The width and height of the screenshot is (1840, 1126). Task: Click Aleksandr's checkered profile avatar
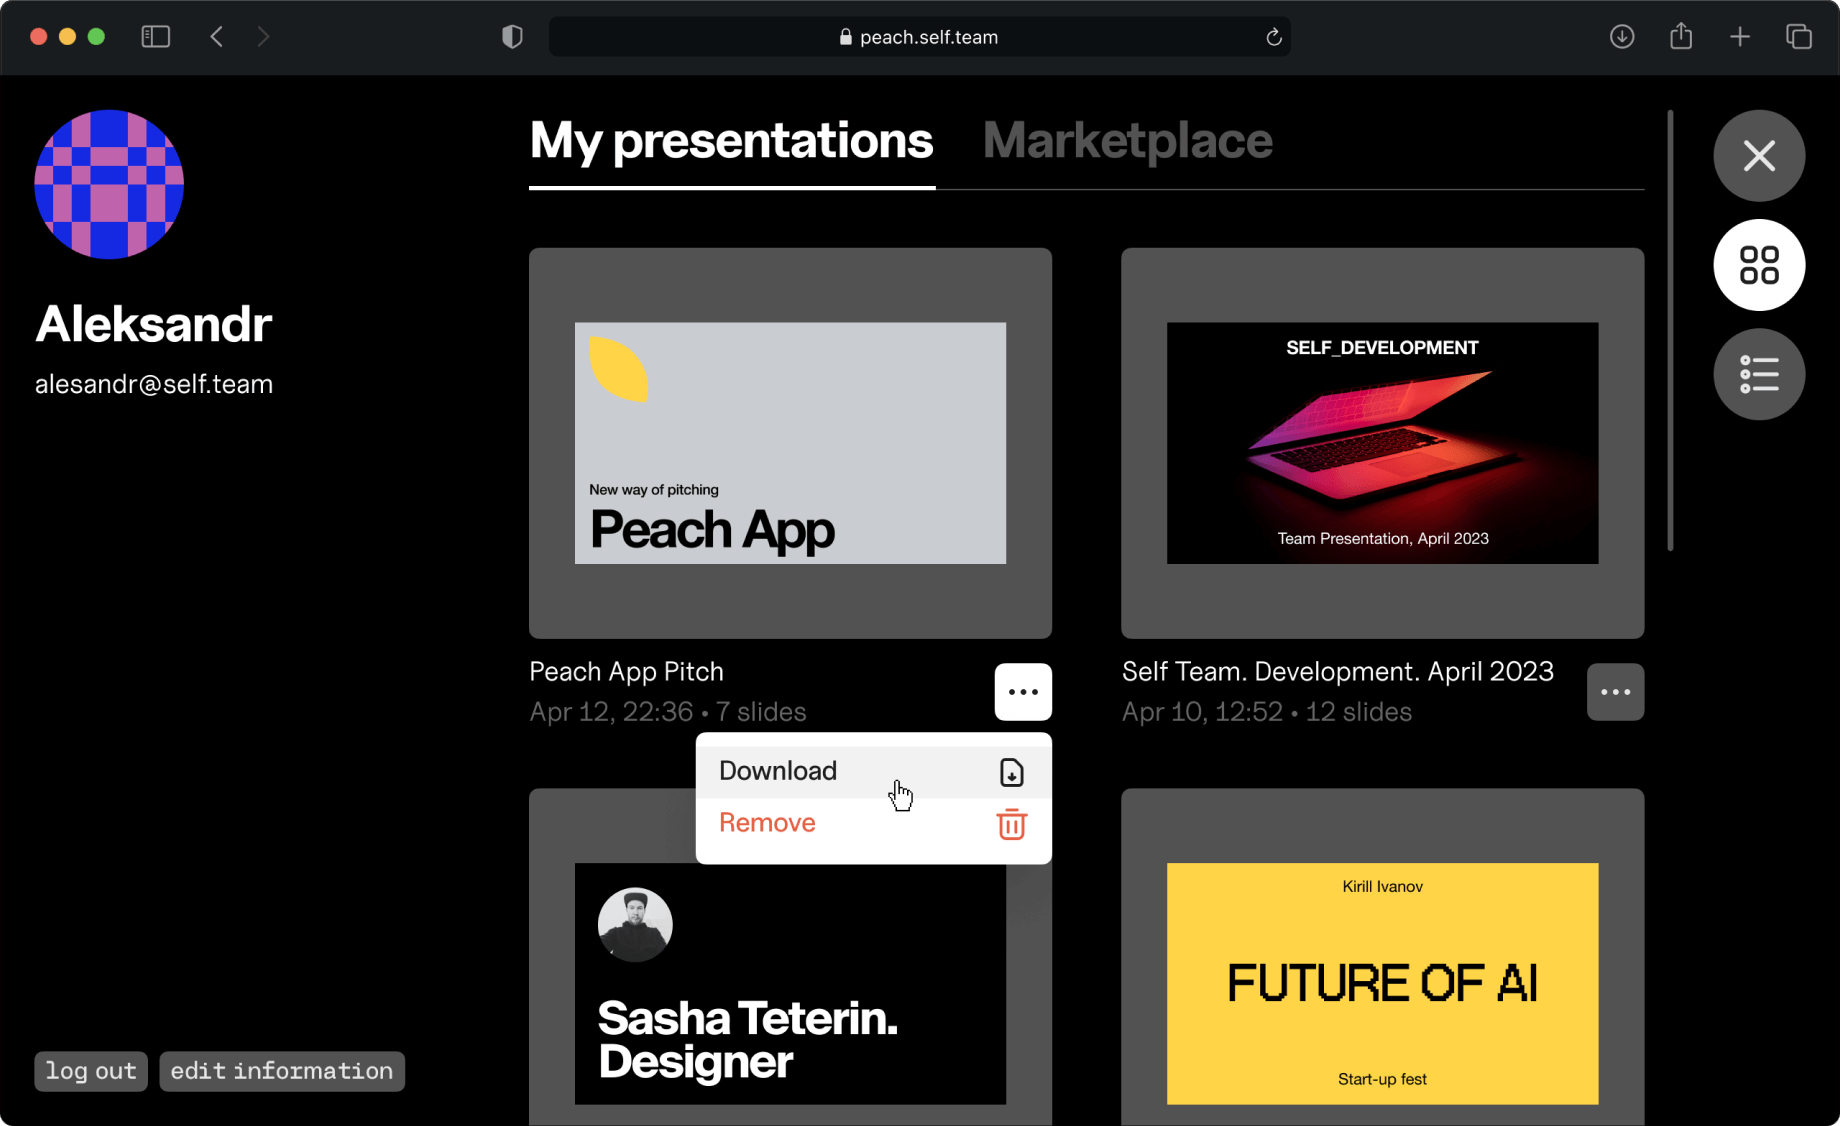(109, 184)
